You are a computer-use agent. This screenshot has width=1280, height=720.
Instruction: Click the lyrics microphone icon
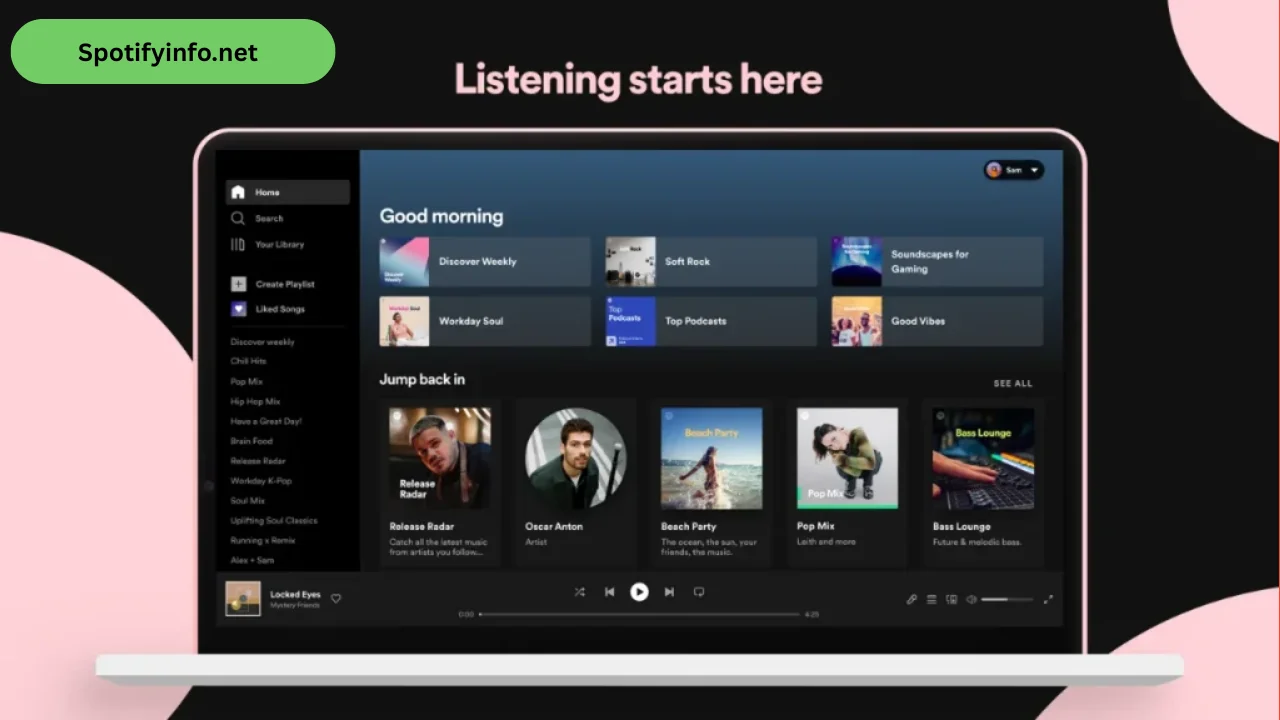(x=911, y=599)
